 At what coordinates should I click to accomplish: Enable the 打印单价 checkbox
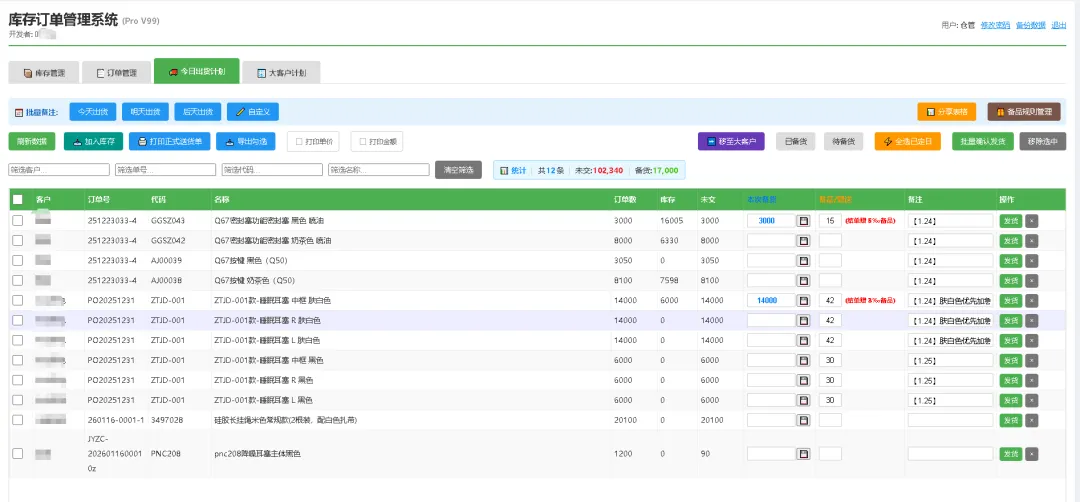pyautogui.click(x=299, y=142)
